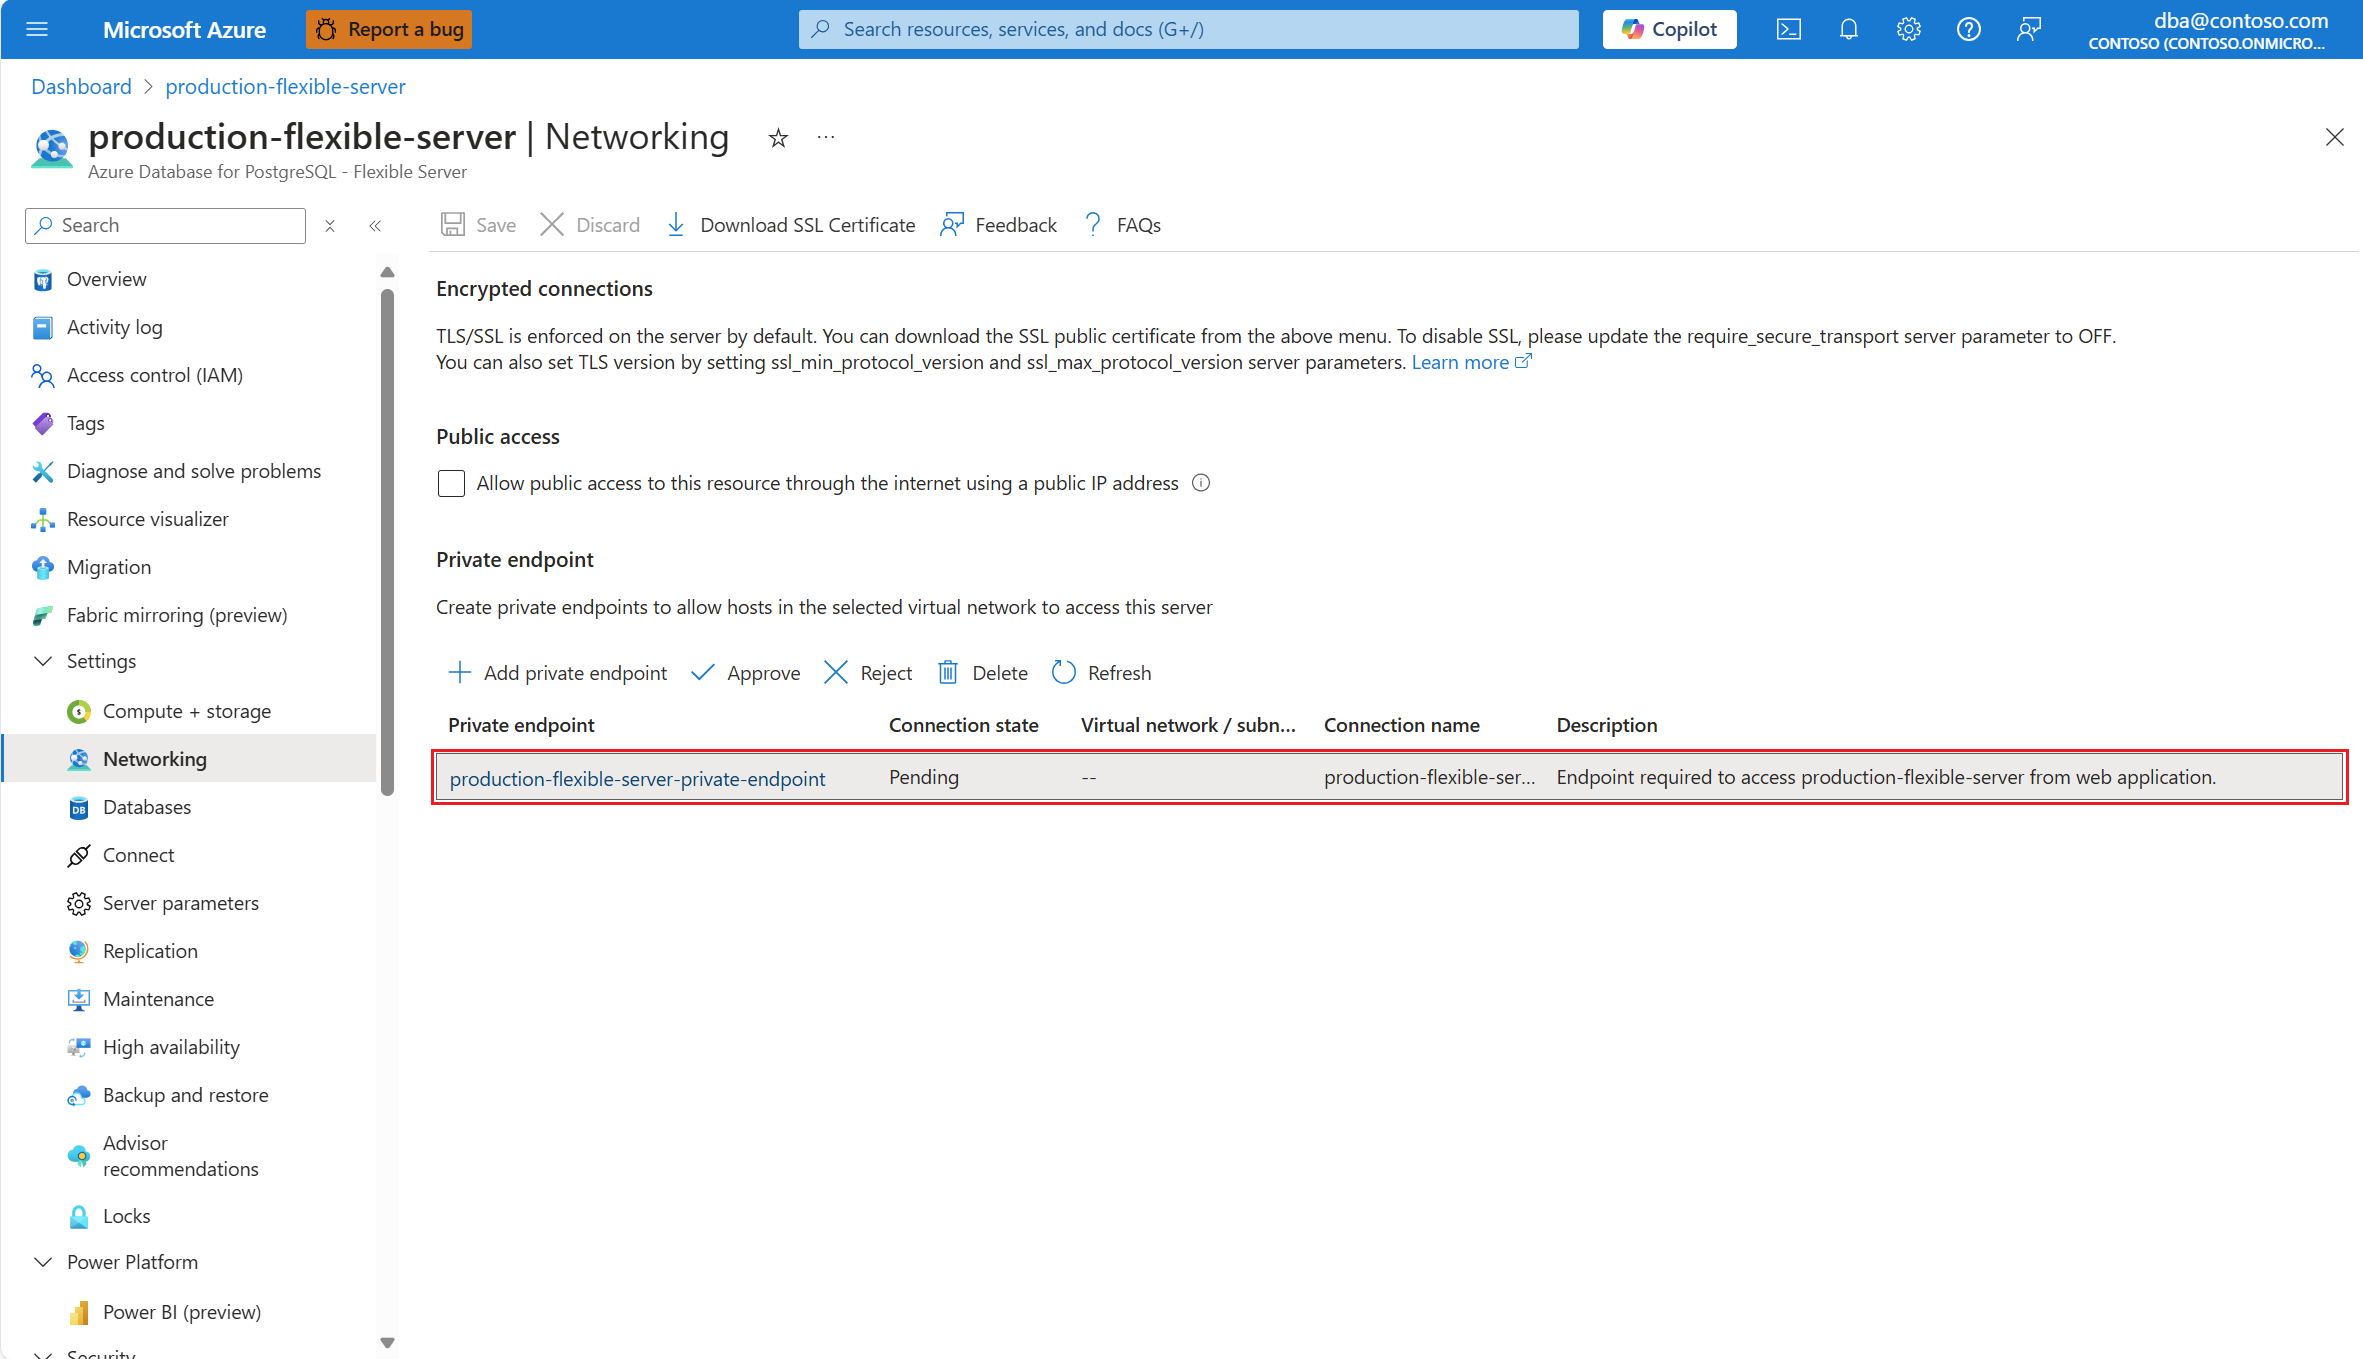The width and height of the screenshot is (2363, 1359).
Task: Open Cloud Shell from the top bar
Action: 1788,29
